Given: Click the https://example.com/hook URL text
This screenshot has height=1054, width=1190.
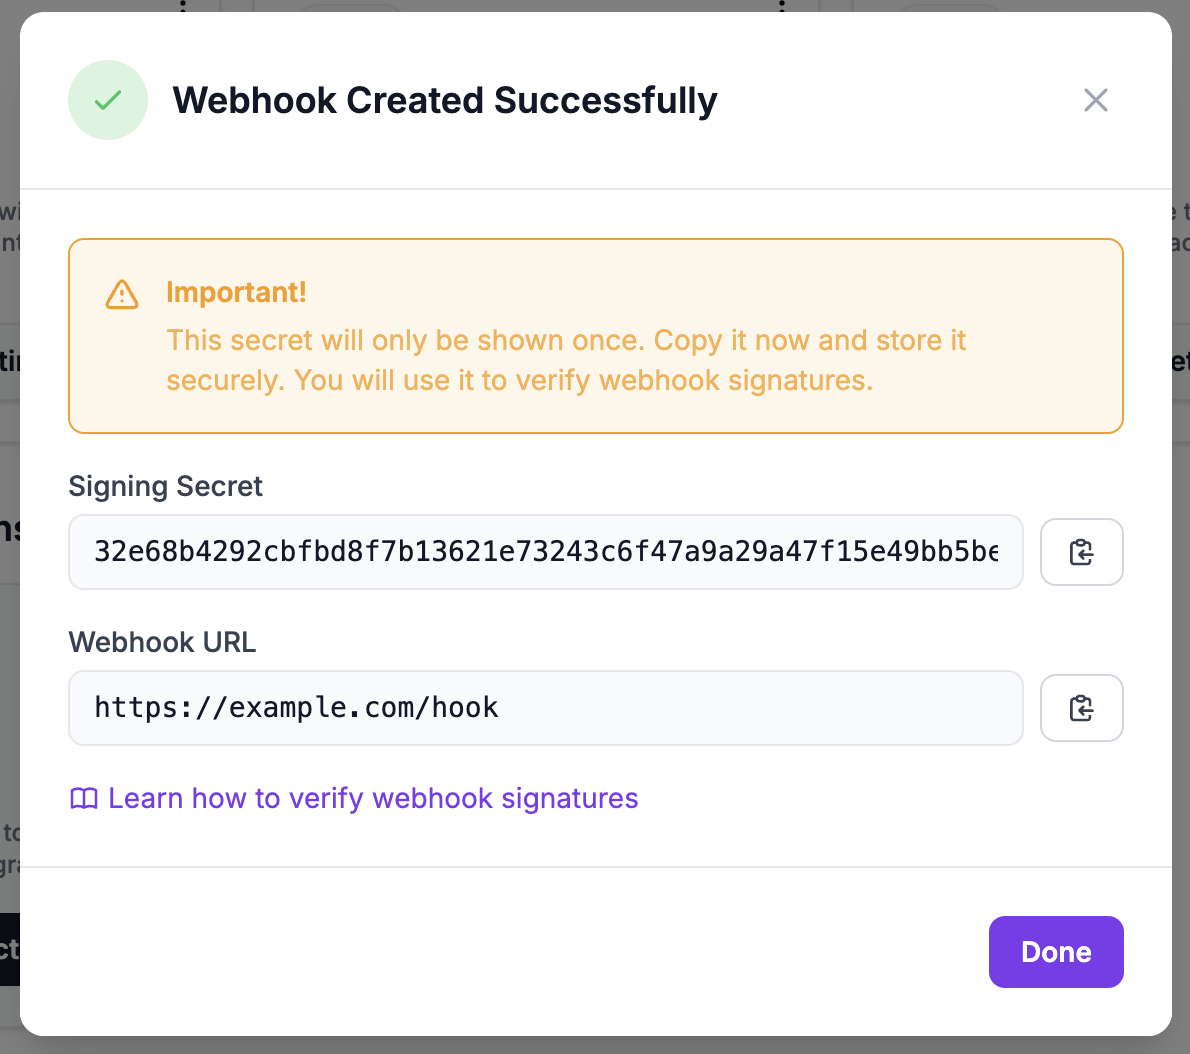Looking at the screenshot, I should pyautogui.click(x=295, y=707).
